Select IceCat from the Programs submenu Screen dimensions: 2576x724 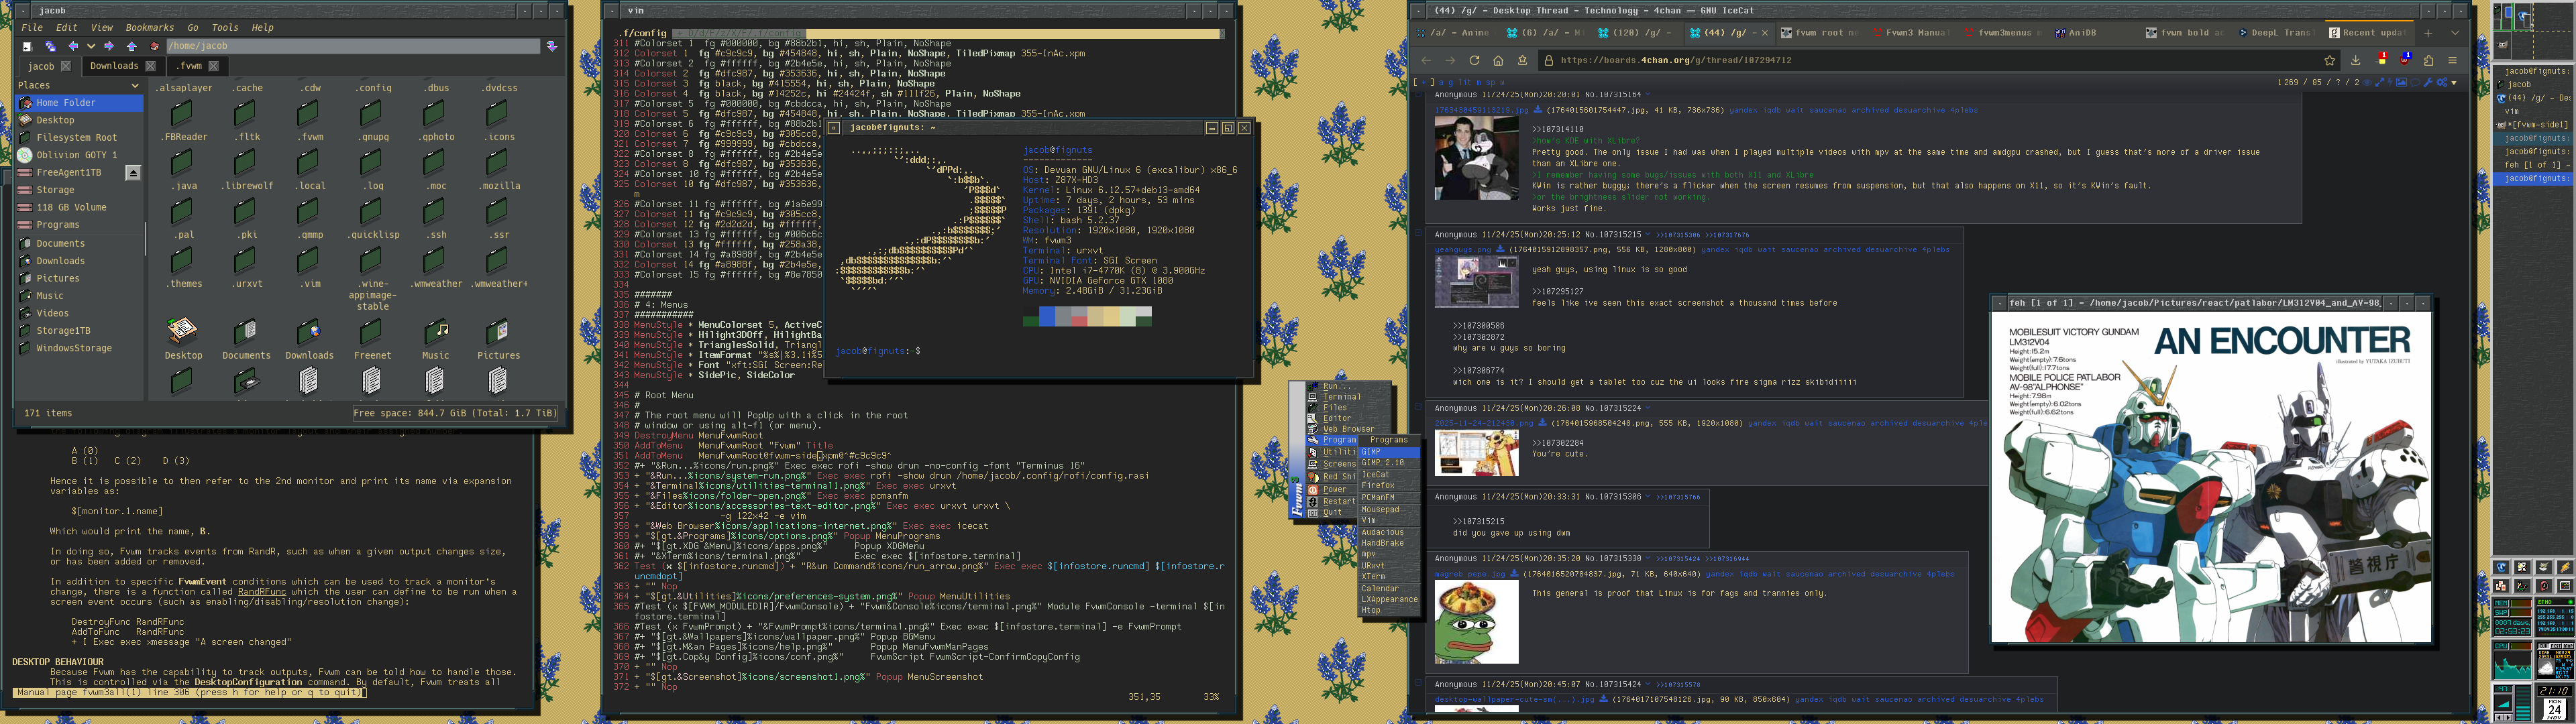pos(1376,474)
